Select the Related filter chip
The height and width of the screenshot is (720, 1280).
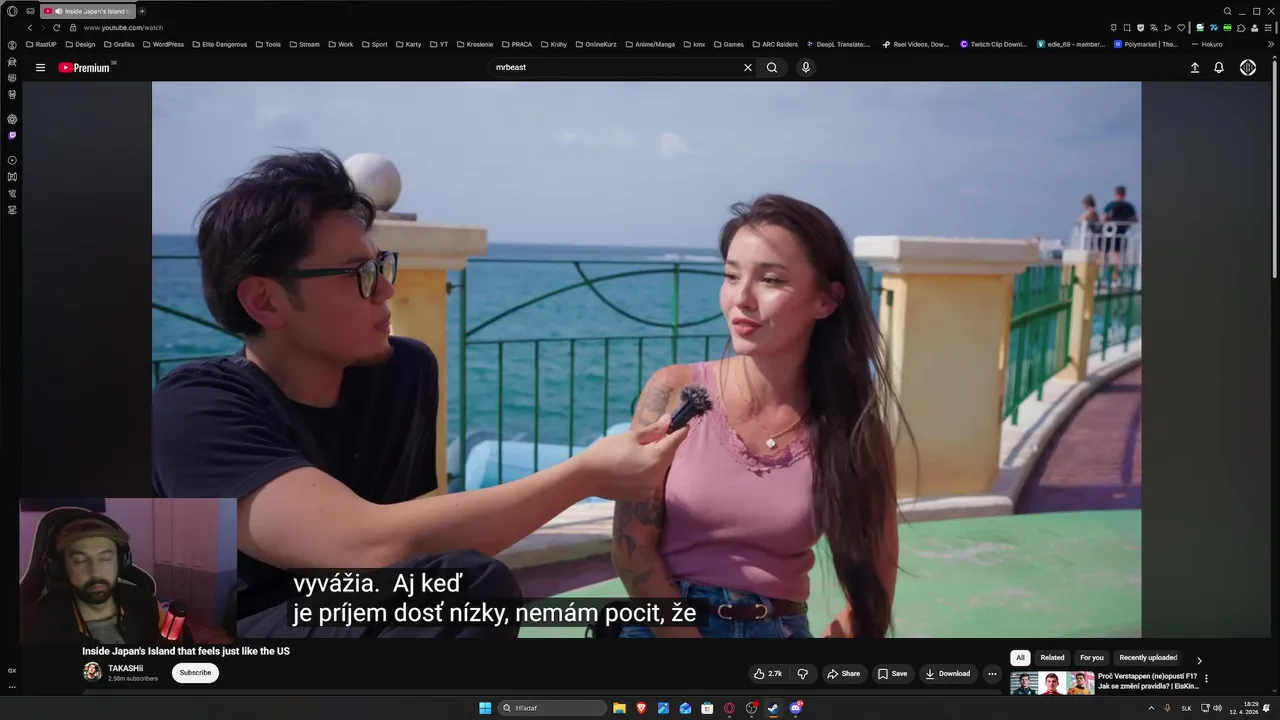pos(1052,658)
